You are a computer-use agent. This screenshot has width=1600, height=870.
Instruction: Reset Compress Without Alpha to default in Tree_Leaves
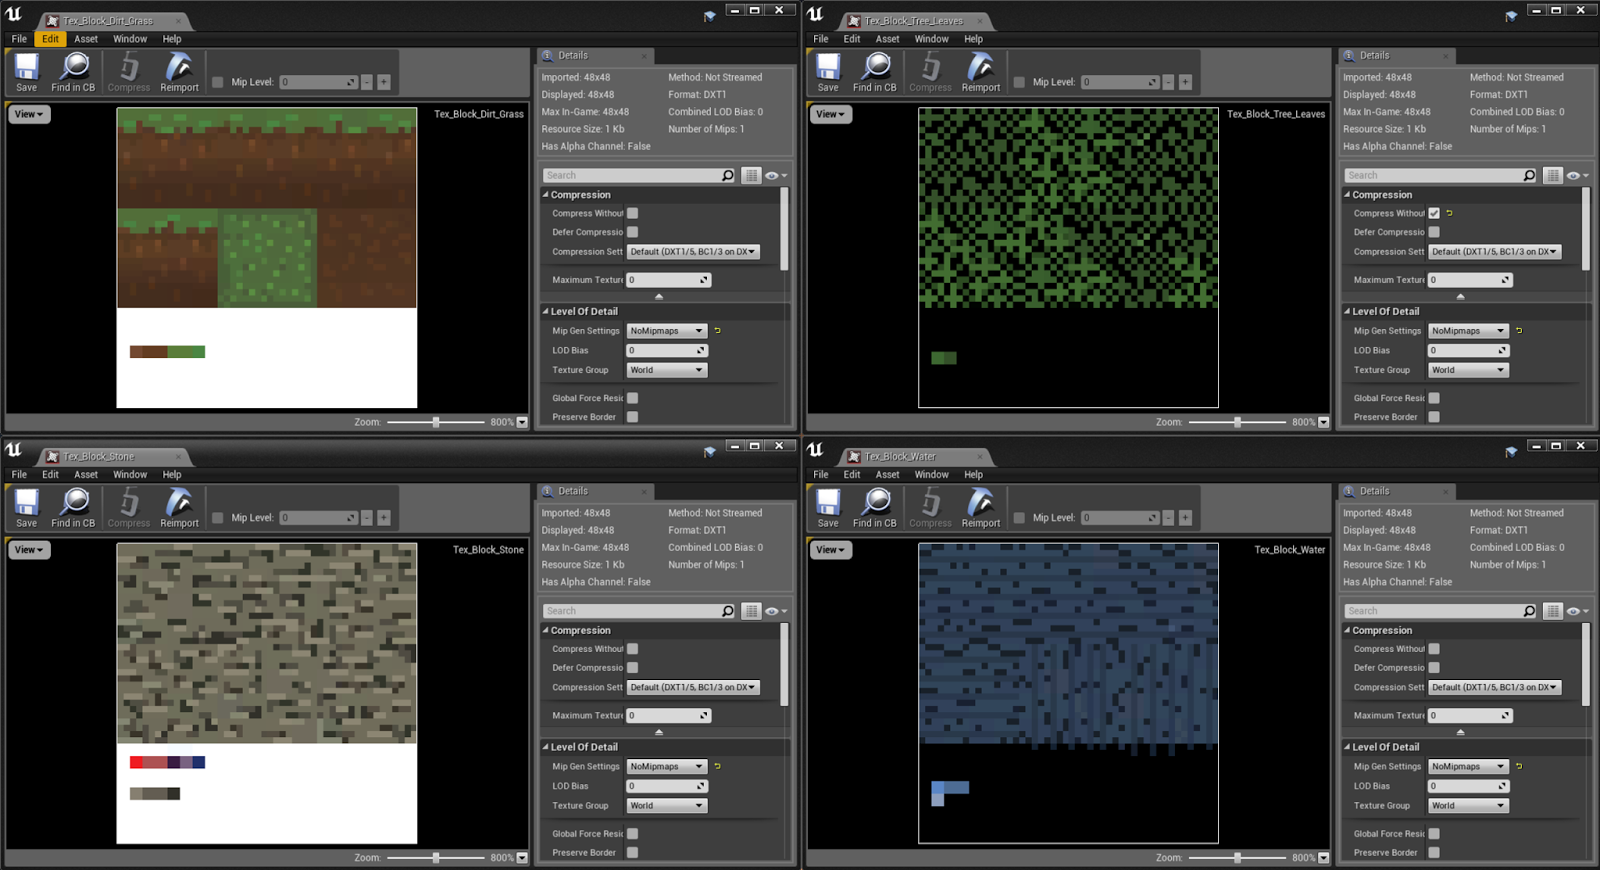(x=1449, y=213)
